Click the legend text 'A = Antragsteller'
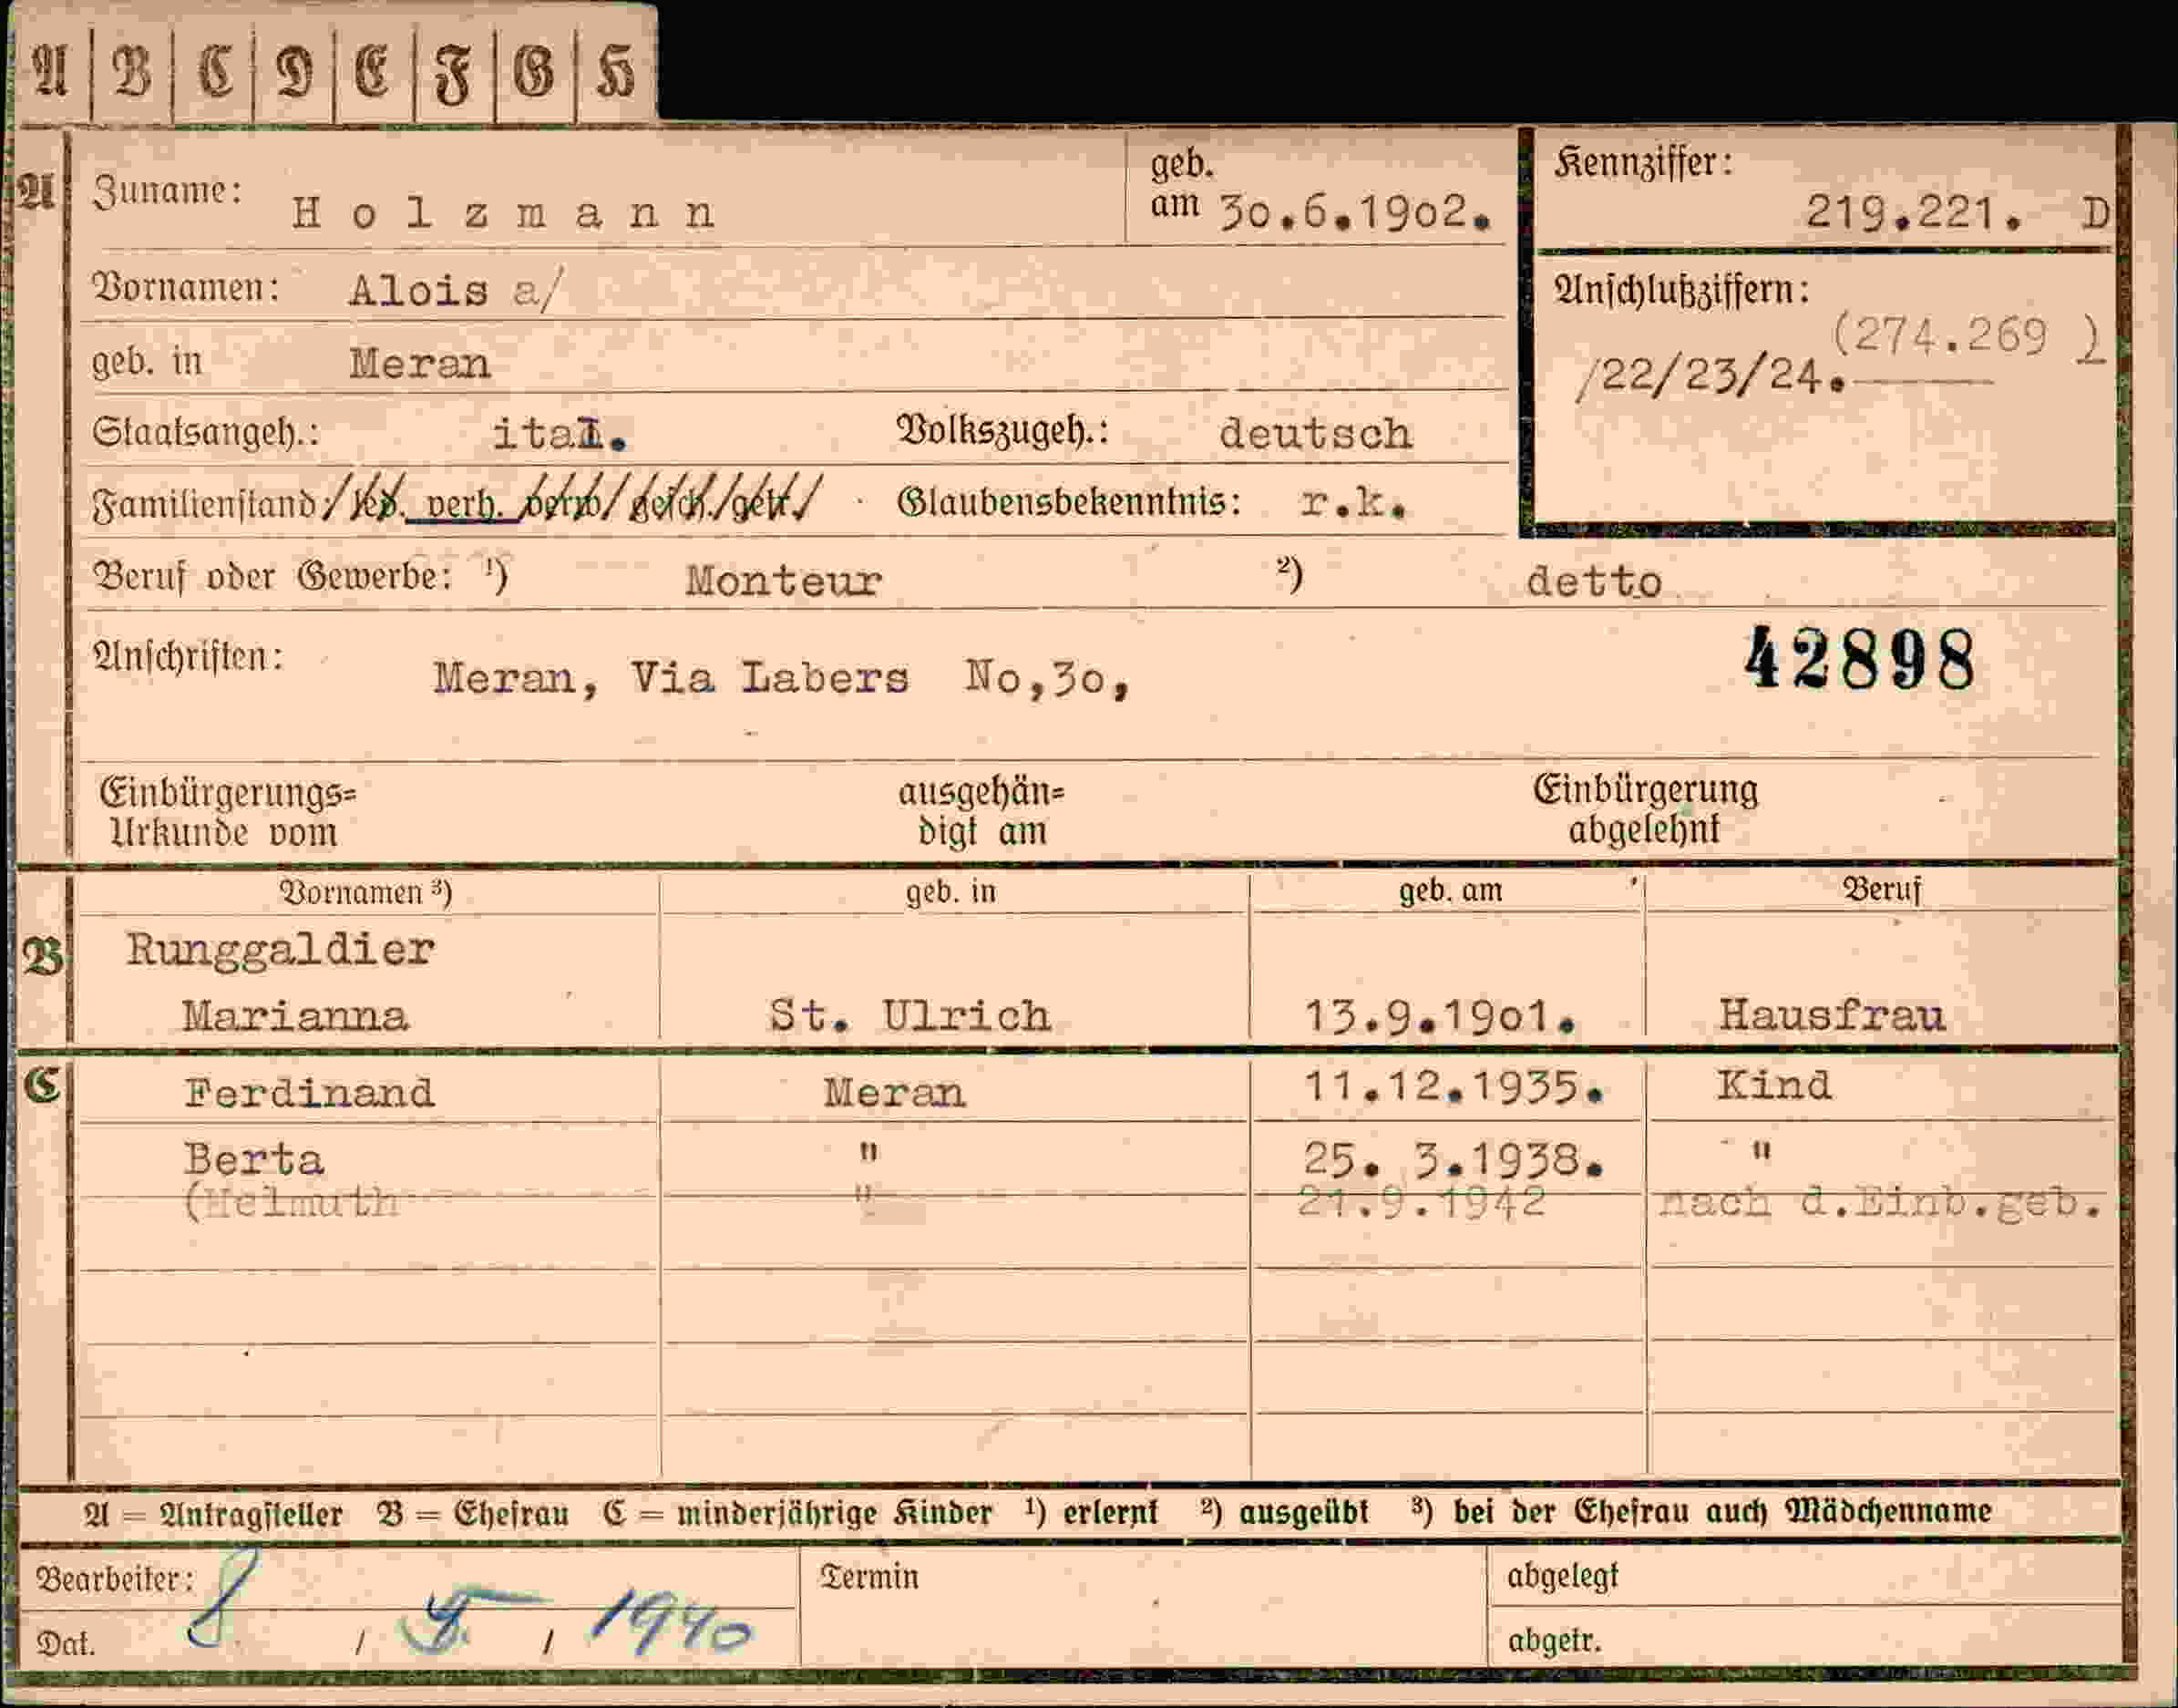The width and height of the screenshot is (2178, 1708). [213, 1514]
